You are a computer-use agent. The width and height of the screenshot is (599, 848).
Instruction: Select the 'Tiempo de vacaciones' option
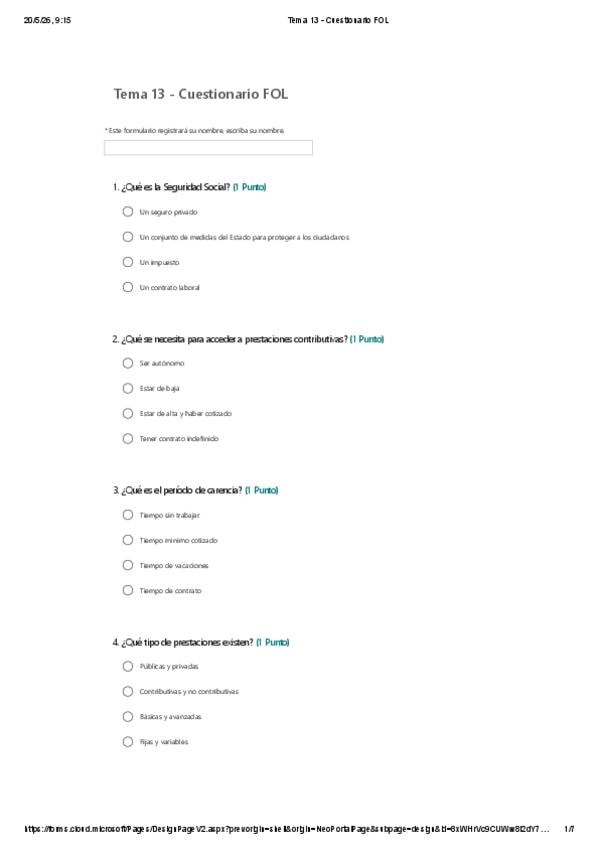point(128,565)
